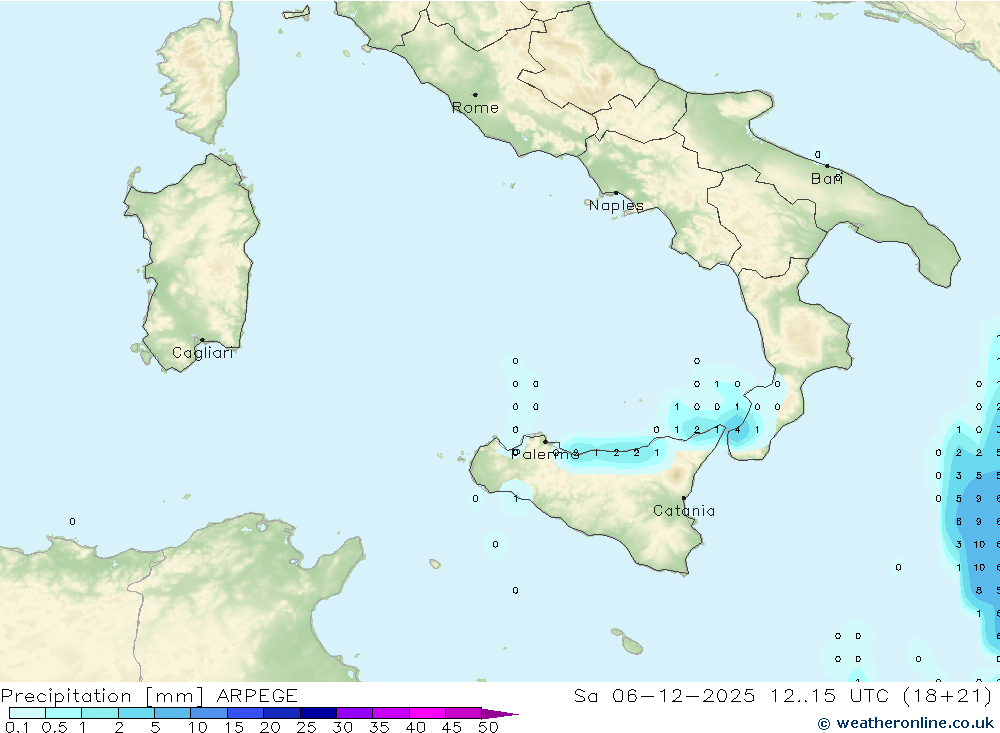Image resolution: width=1000 pixels, height=733 pixels.
Task: Pick the 40–45 mm magenta swatch
Action: click(x=427, y=713)
